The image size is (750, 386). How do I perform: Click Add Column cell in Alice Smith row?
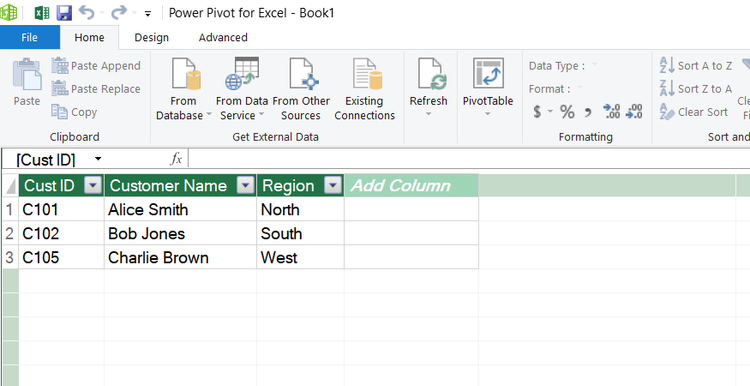(x=411, y=210)
